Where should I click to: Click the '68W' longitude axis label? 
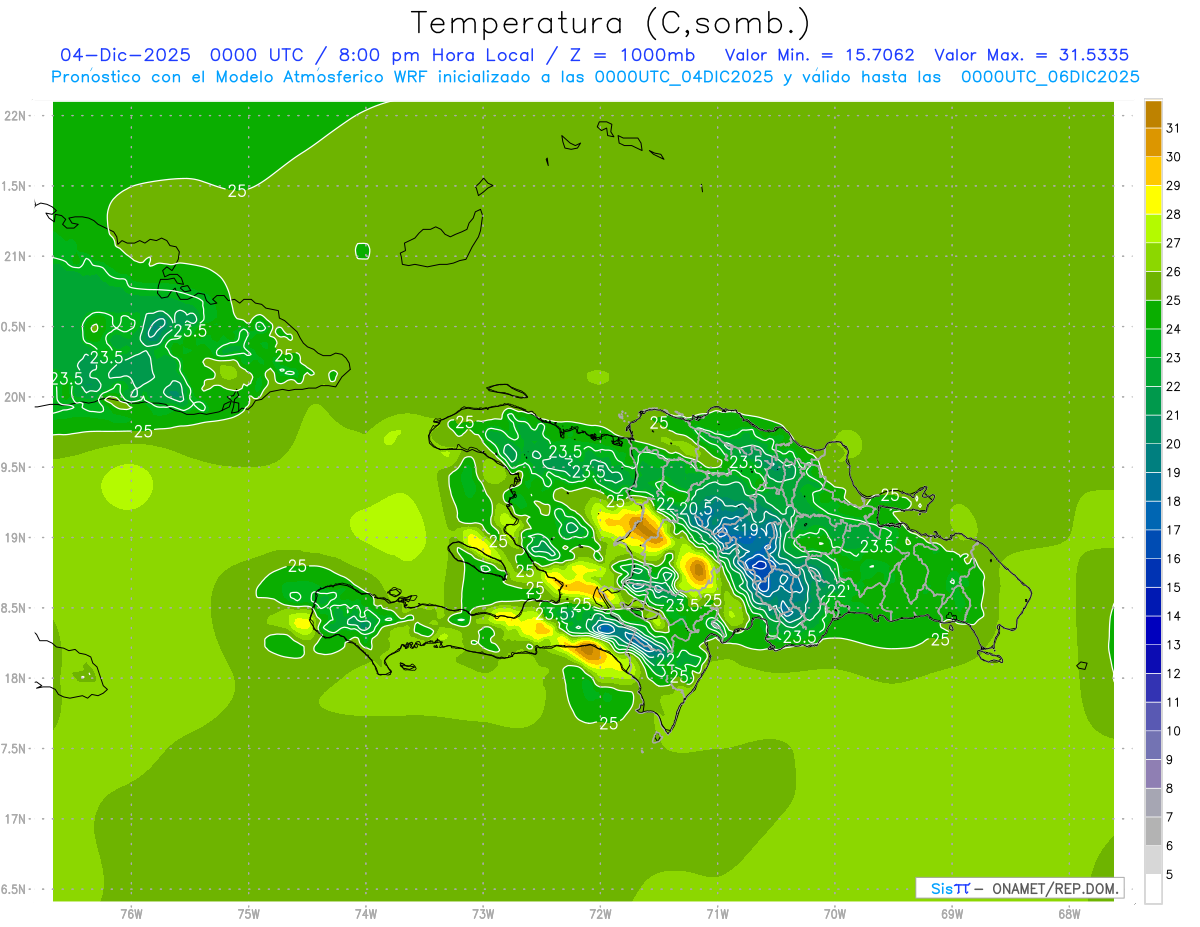click(x=1069, y=913)
